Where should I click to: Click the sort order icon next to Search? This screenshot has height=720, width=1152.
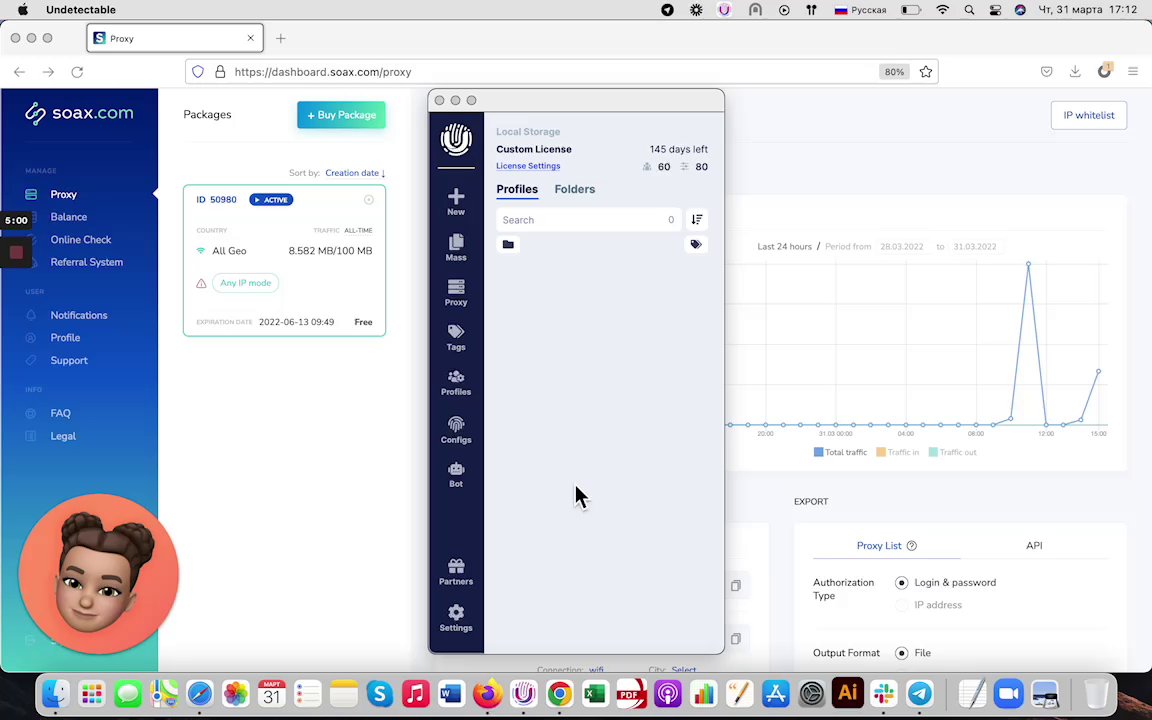coord(696,220)
